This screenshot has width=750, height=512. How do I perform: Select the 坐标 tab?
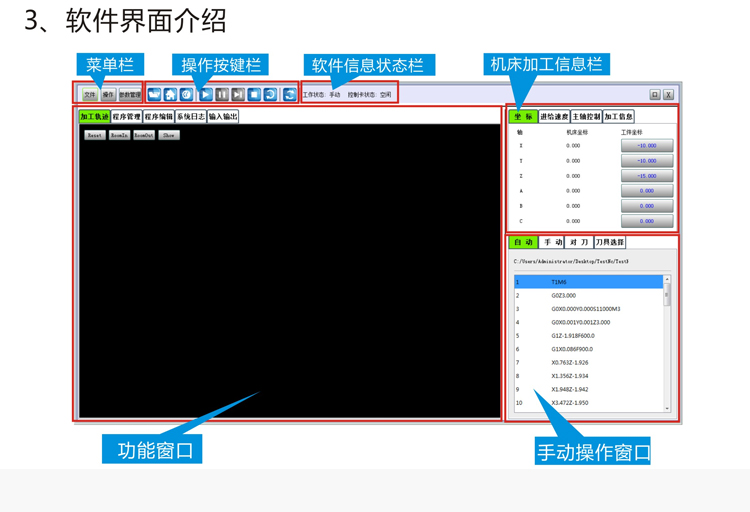click(523, 116)
